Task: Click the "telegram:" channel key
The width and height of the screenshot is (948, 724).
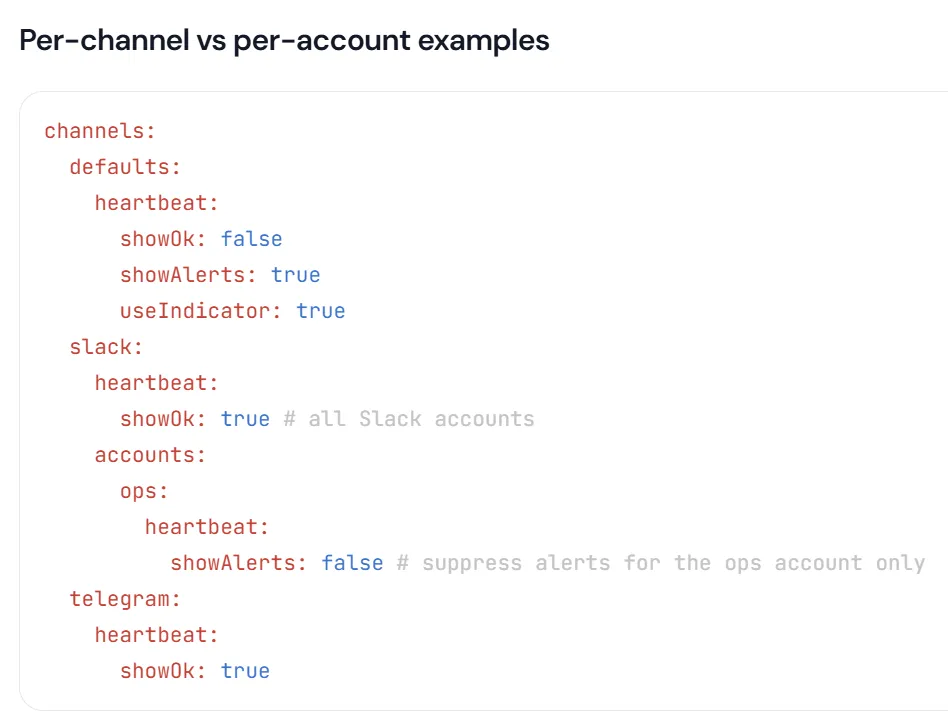Action: click(125, 599)
